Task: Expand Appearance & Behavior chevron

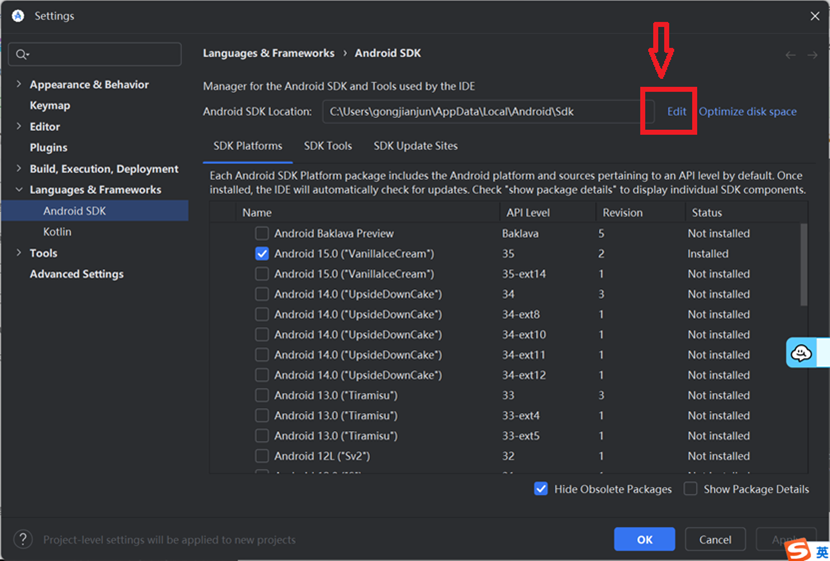Action: tap(19, 84)
